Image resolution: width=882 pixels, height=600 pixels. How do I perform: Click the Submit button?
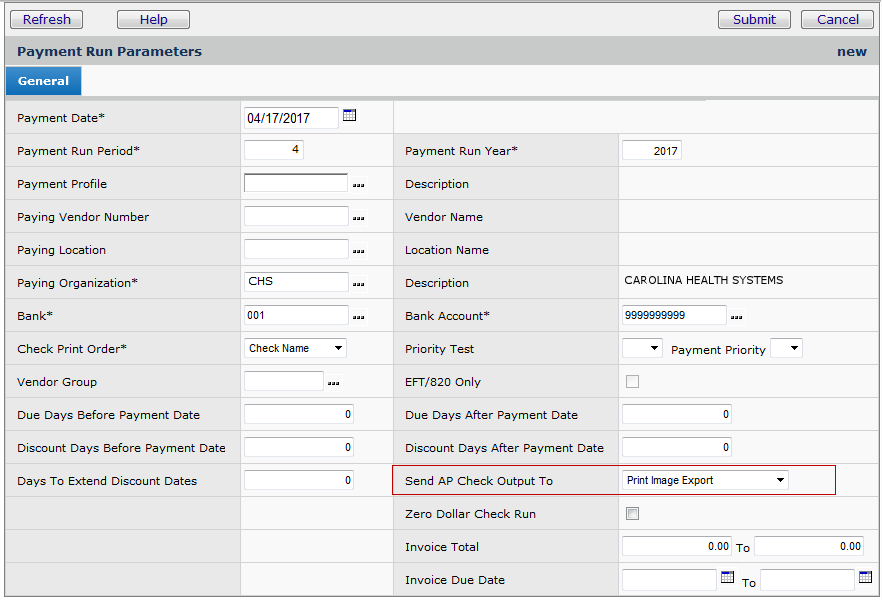[754, 19]
